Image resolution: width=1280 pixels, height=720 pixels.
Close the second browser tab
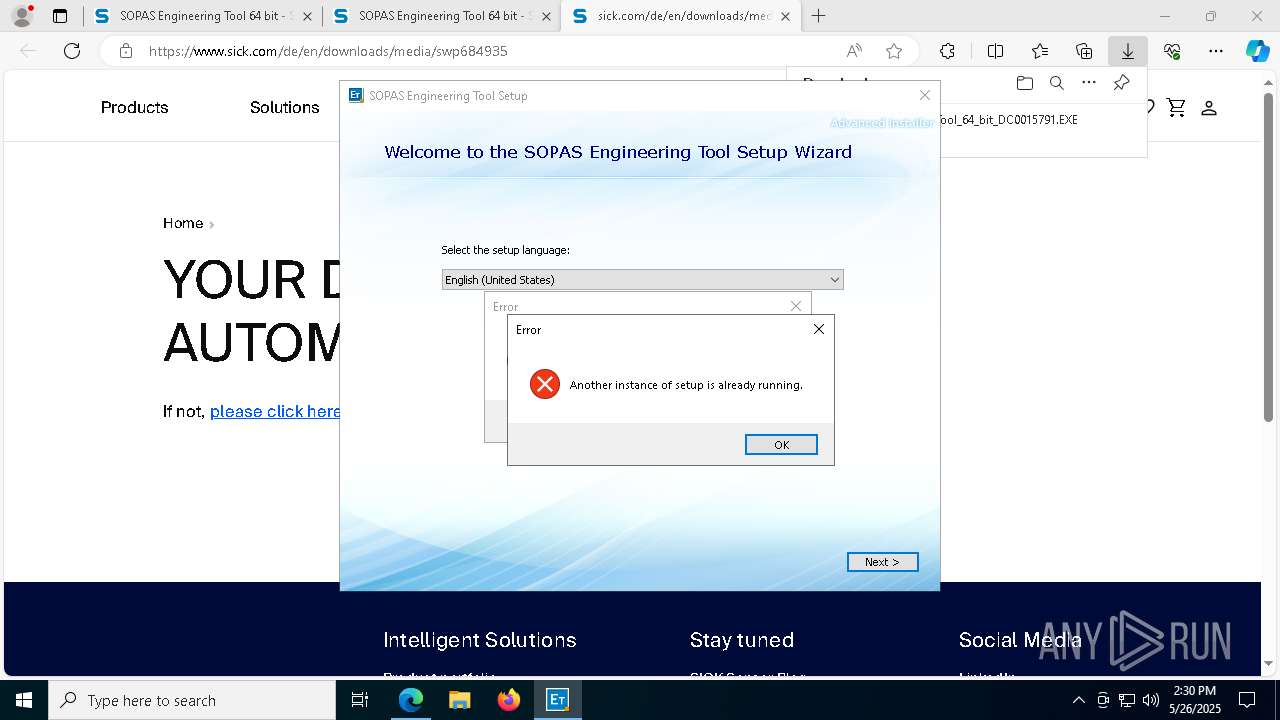coord(546,16)
